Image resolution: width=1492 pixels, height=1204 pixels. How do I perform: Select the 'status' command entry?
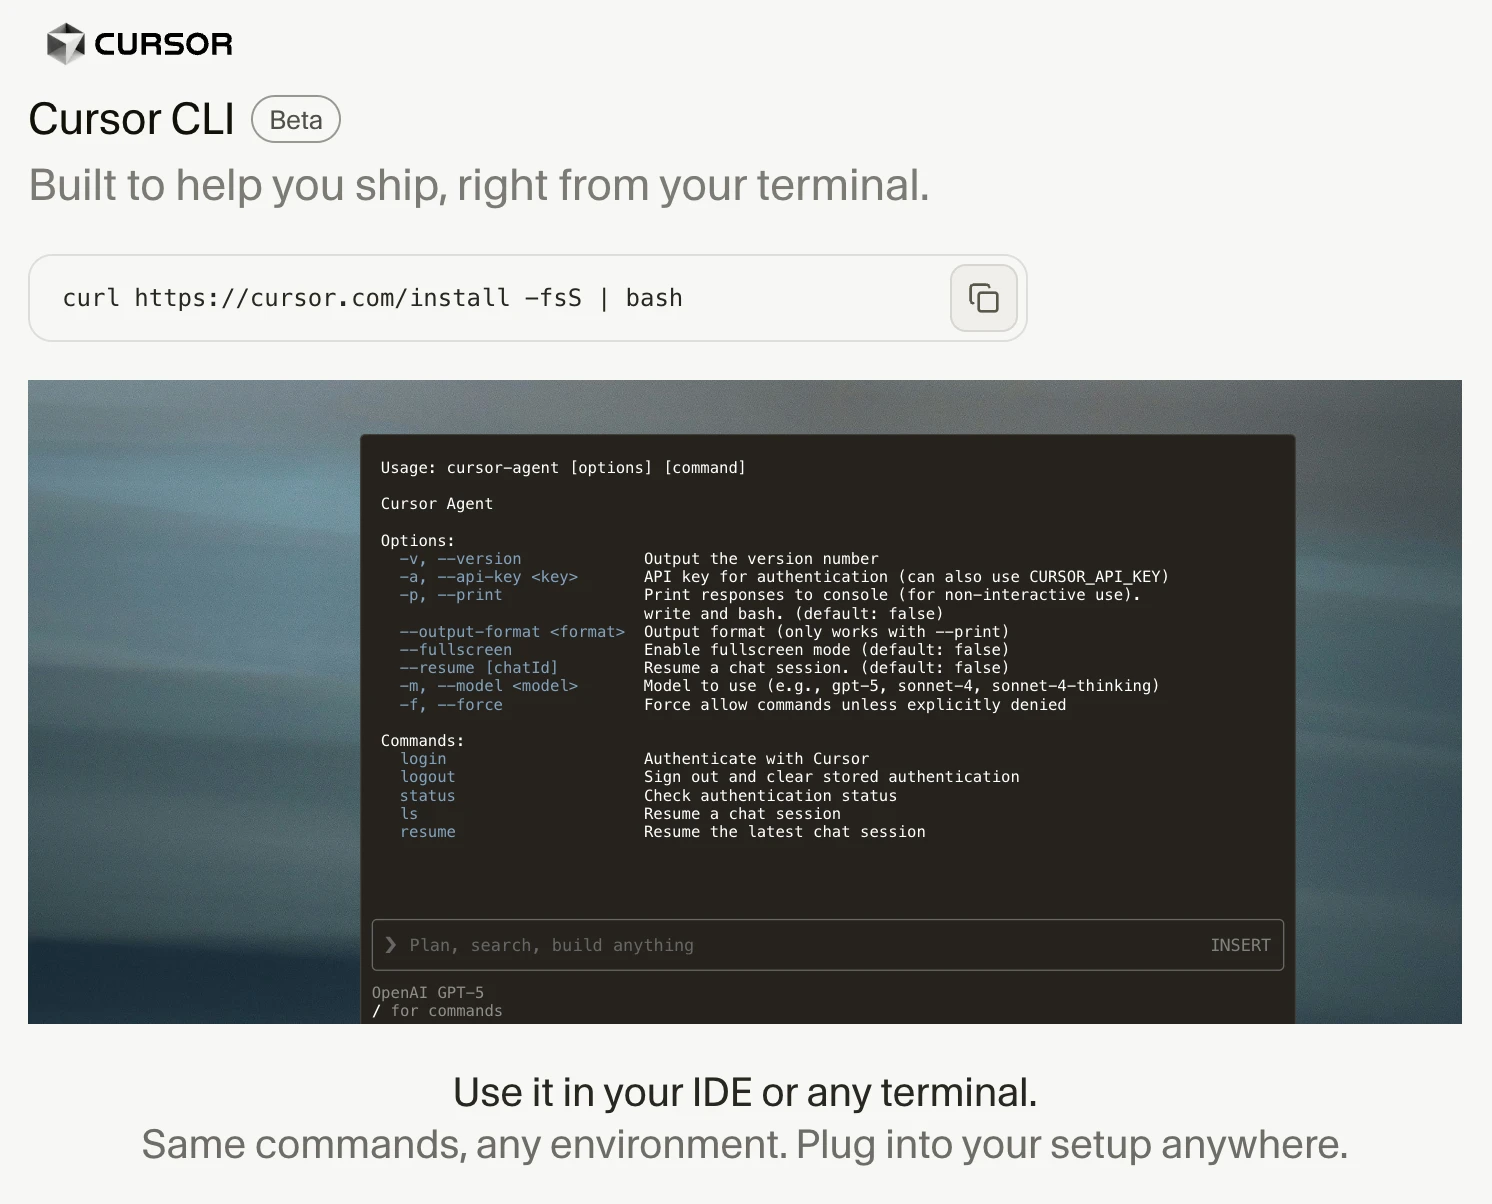(x=427, y=796)
